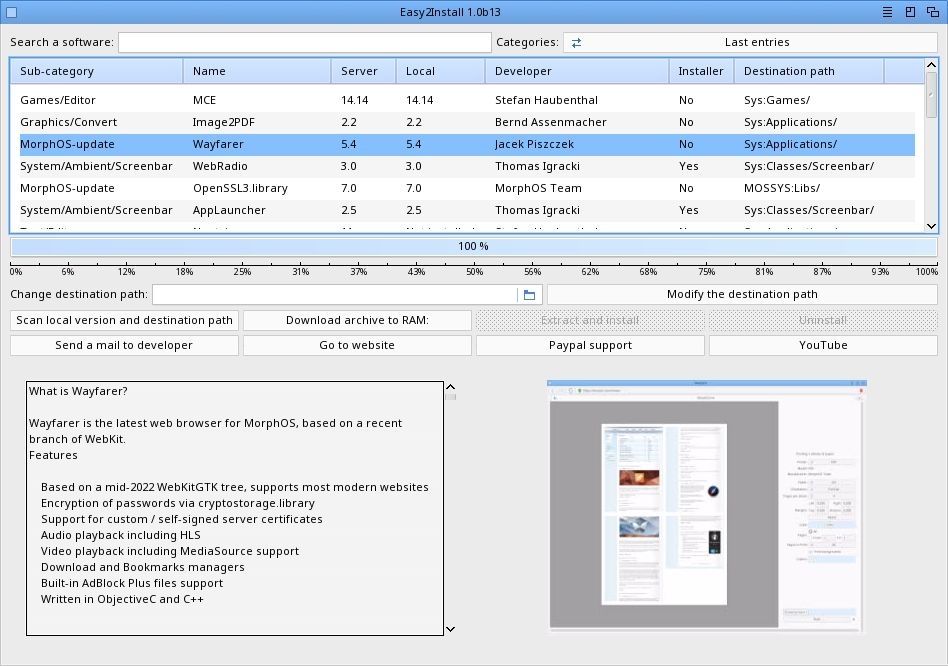The image size is (948, 666).
Task: Select the AppLauncher row
Action: (x=467, y=210)
